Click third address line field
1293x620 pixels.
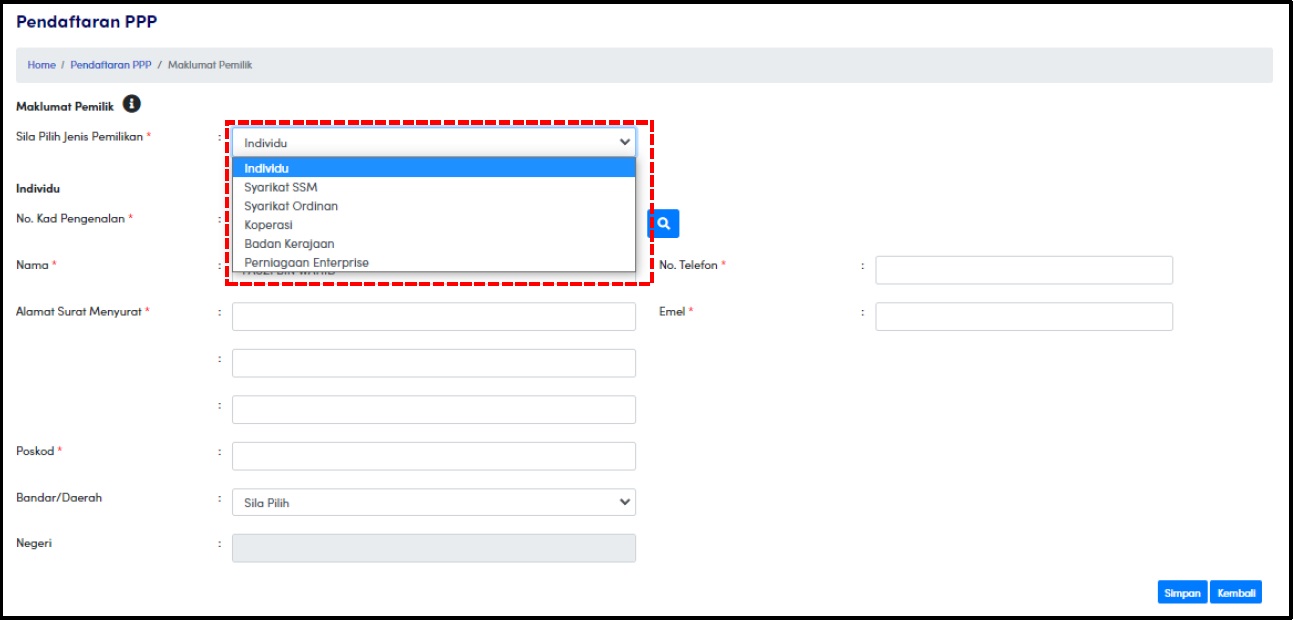[434, 410]
